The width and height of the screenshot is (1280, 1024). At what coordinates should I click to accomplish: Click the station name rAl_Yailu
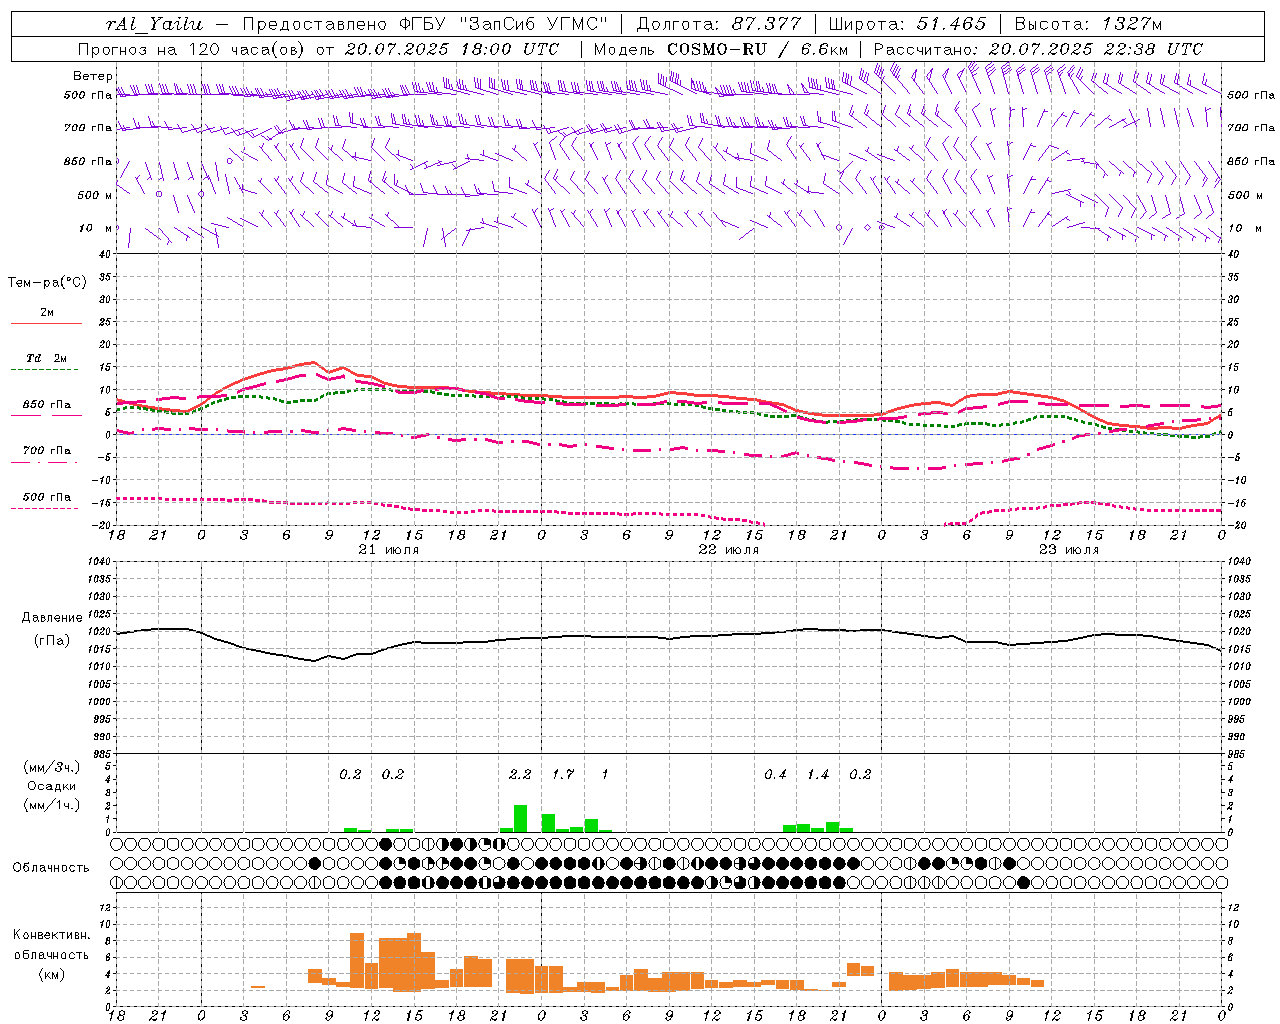coord(154,24)
